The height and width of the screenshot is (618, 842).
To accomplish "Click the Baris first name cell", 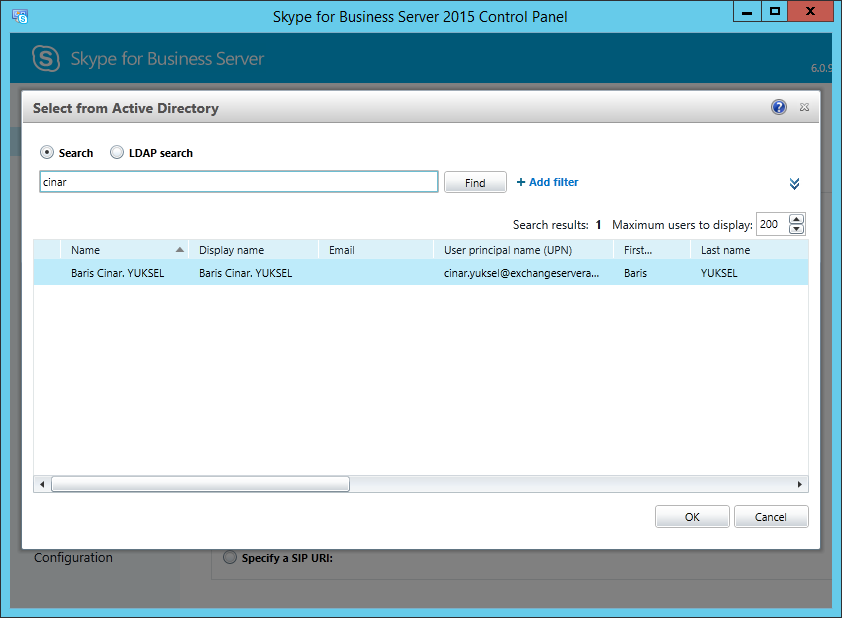I will click(x=635, y=273).
